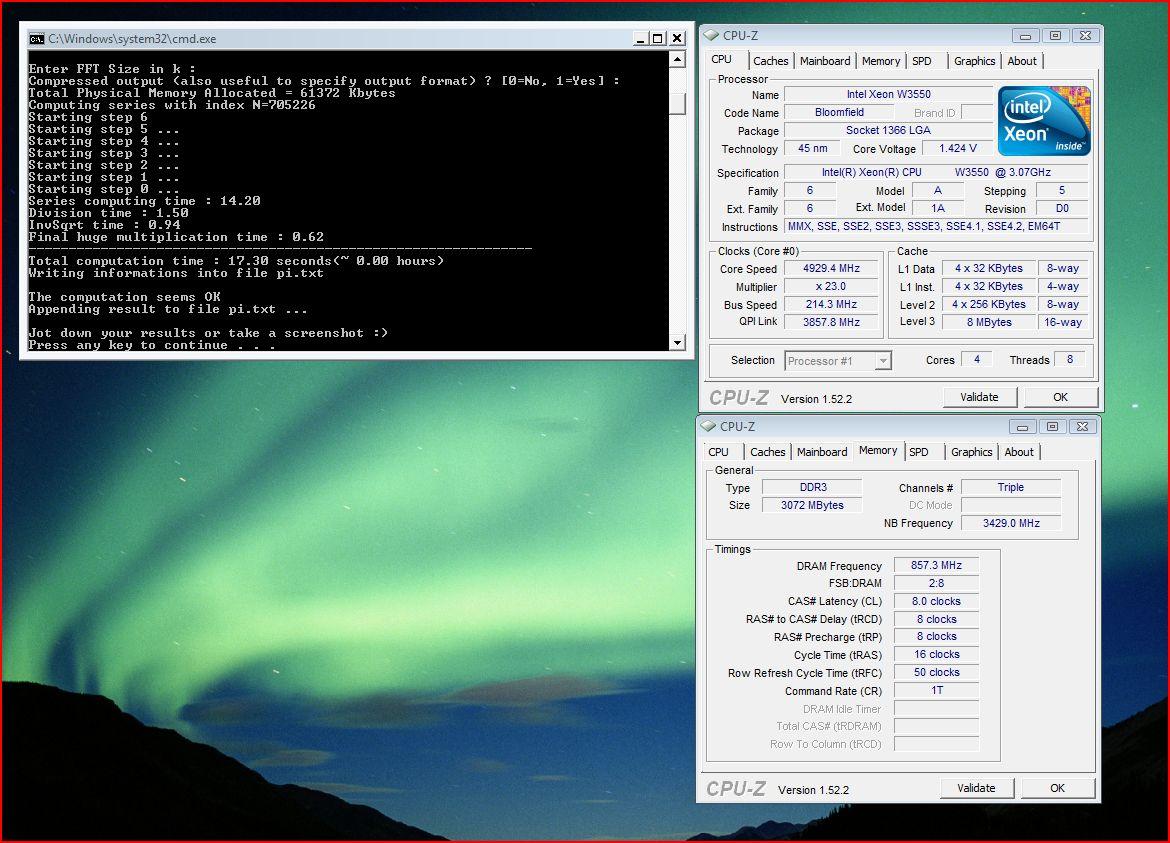
Task: Click the instructions list MMX, SSE field
Action: pyautogui.click(x=936, y=226)
